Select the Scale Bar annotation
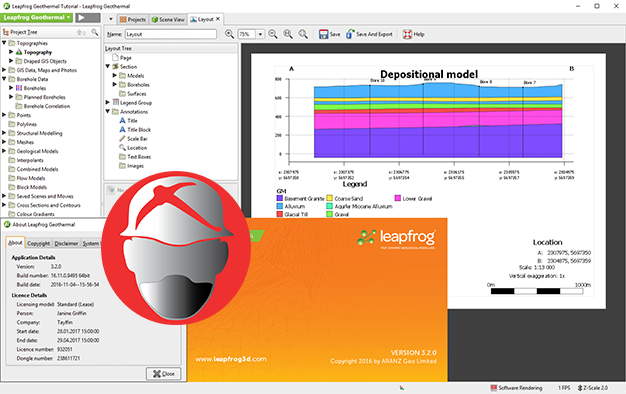This screenshot has width=626, height=394. point(137,139)
